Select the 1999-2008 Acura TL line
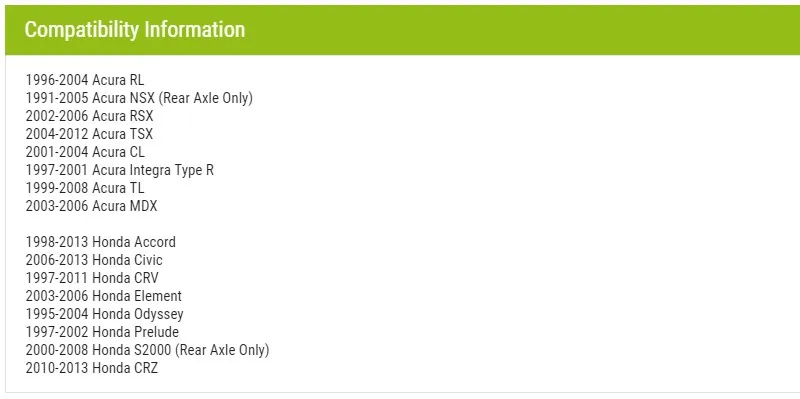Image resolution: width=800 pixels, height=399 pixels. pos(85,188)
